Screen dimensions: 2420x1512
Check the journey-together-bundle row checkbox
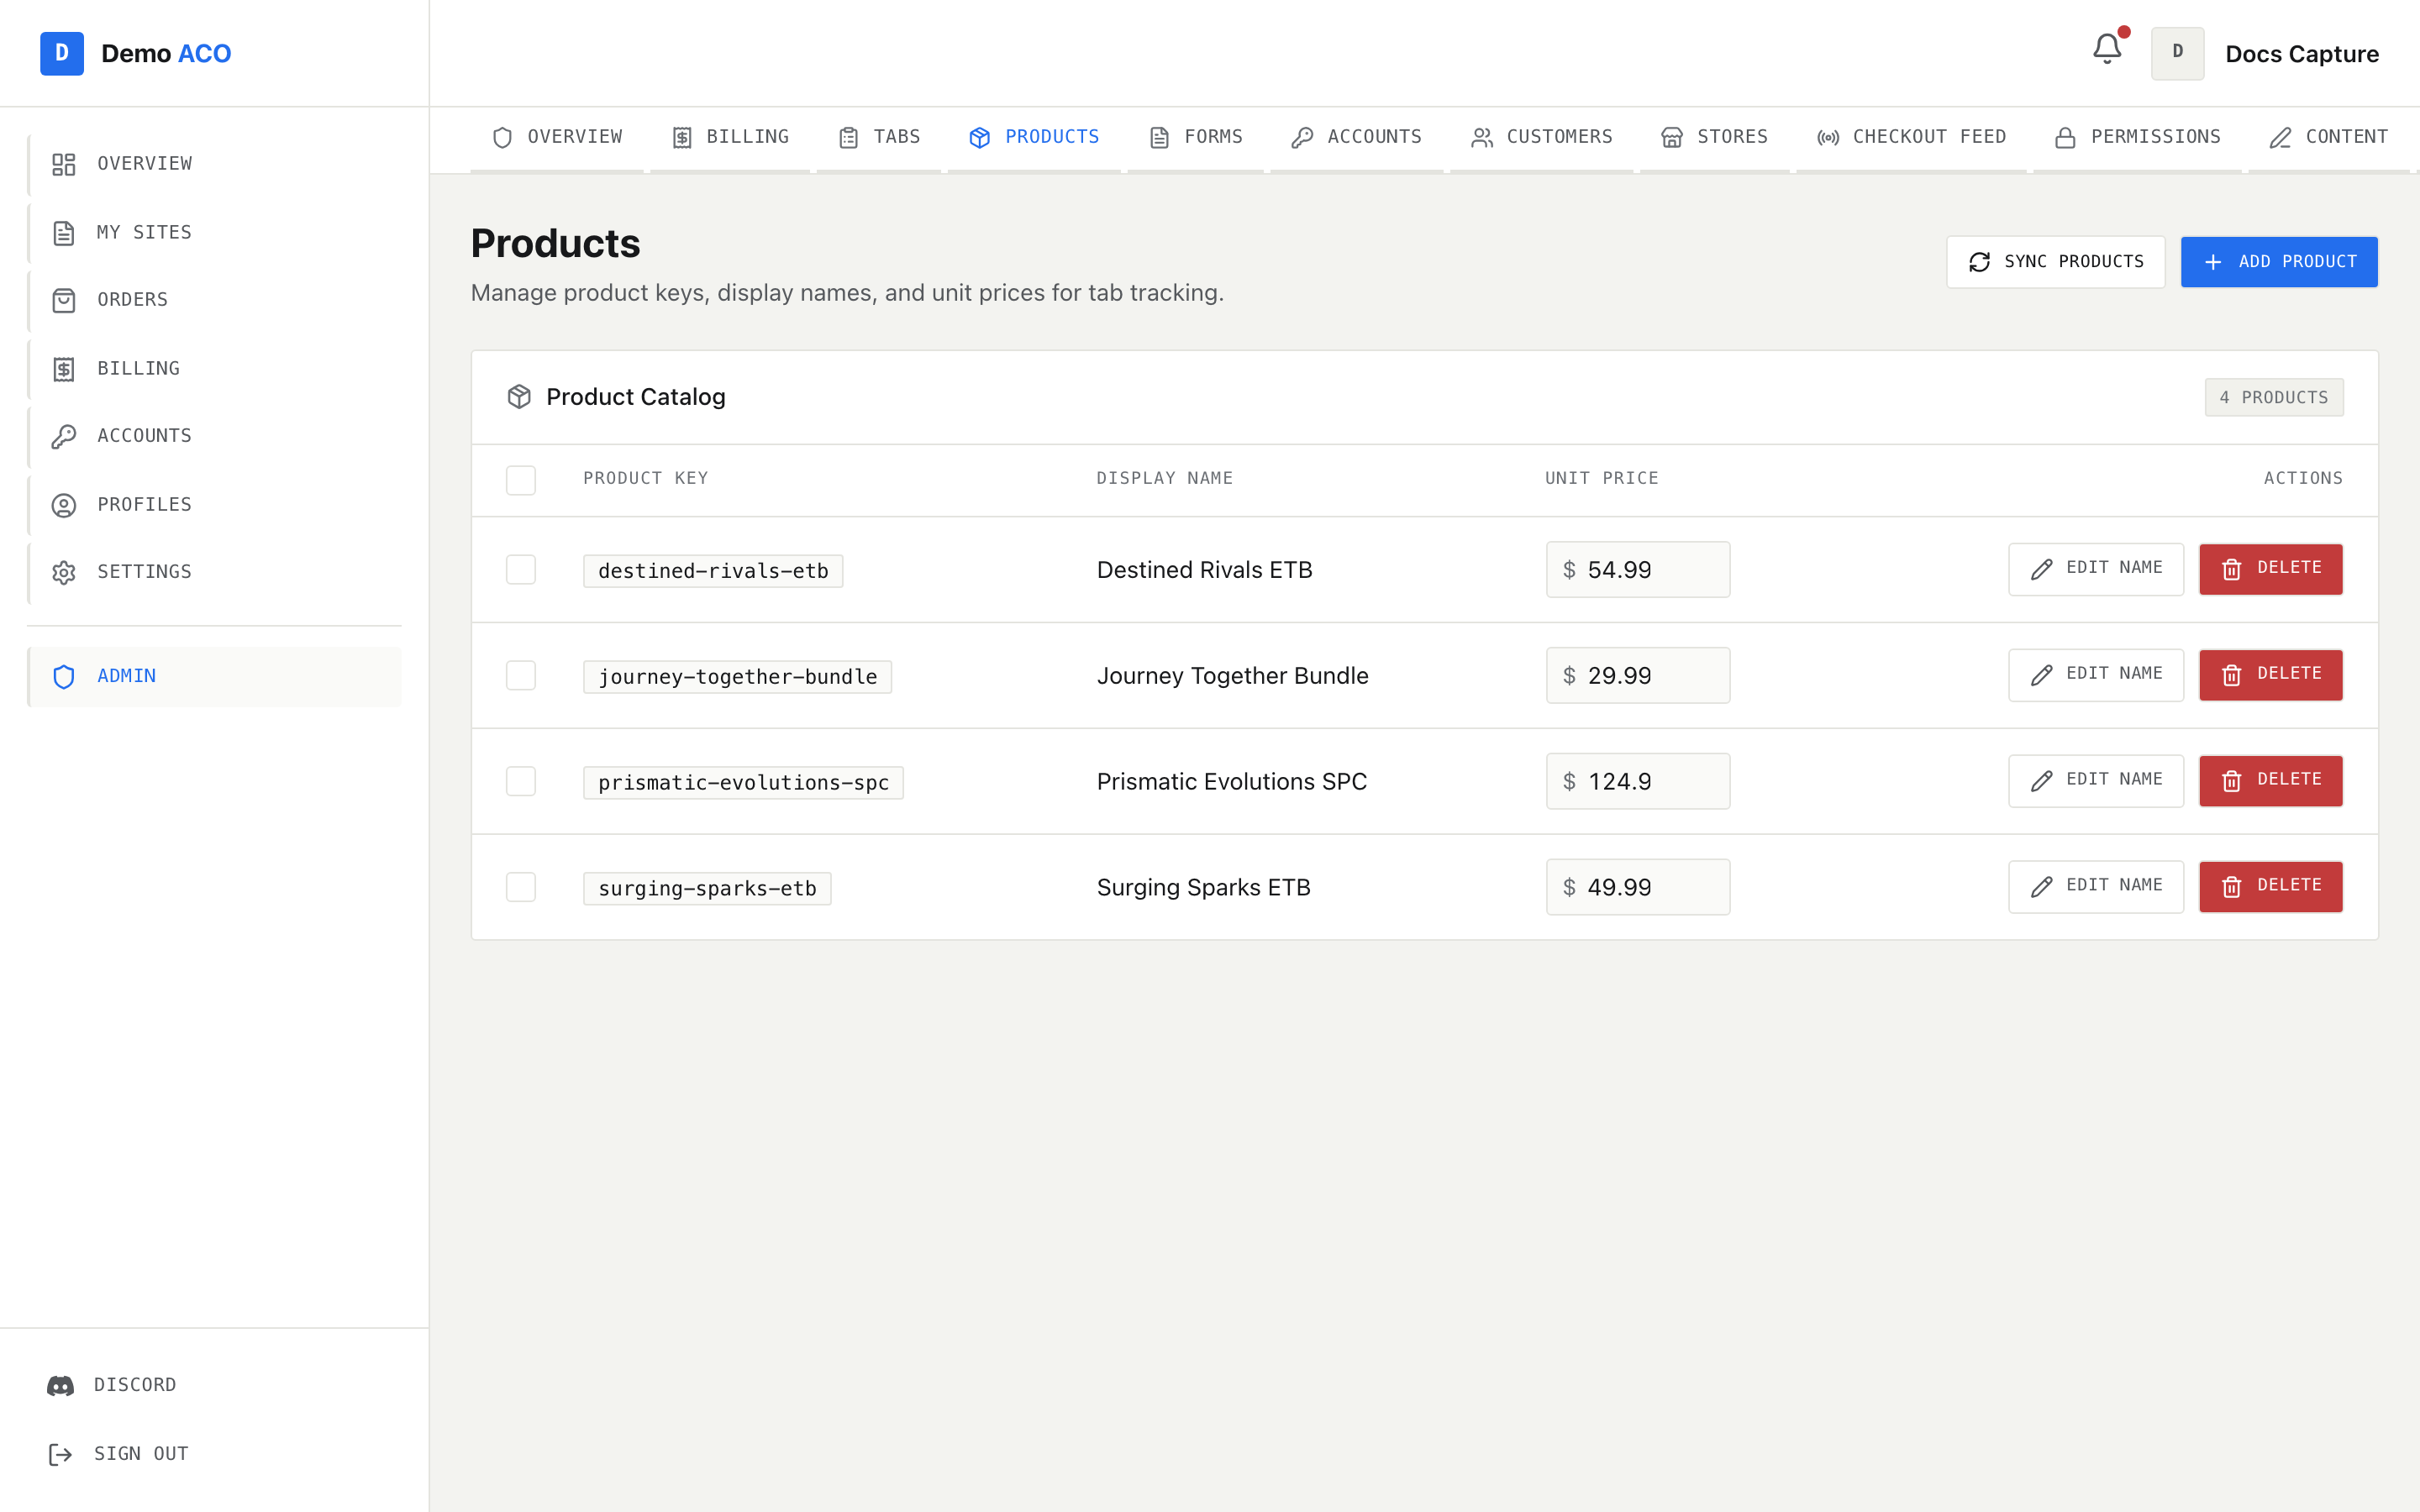click(521, 676)
